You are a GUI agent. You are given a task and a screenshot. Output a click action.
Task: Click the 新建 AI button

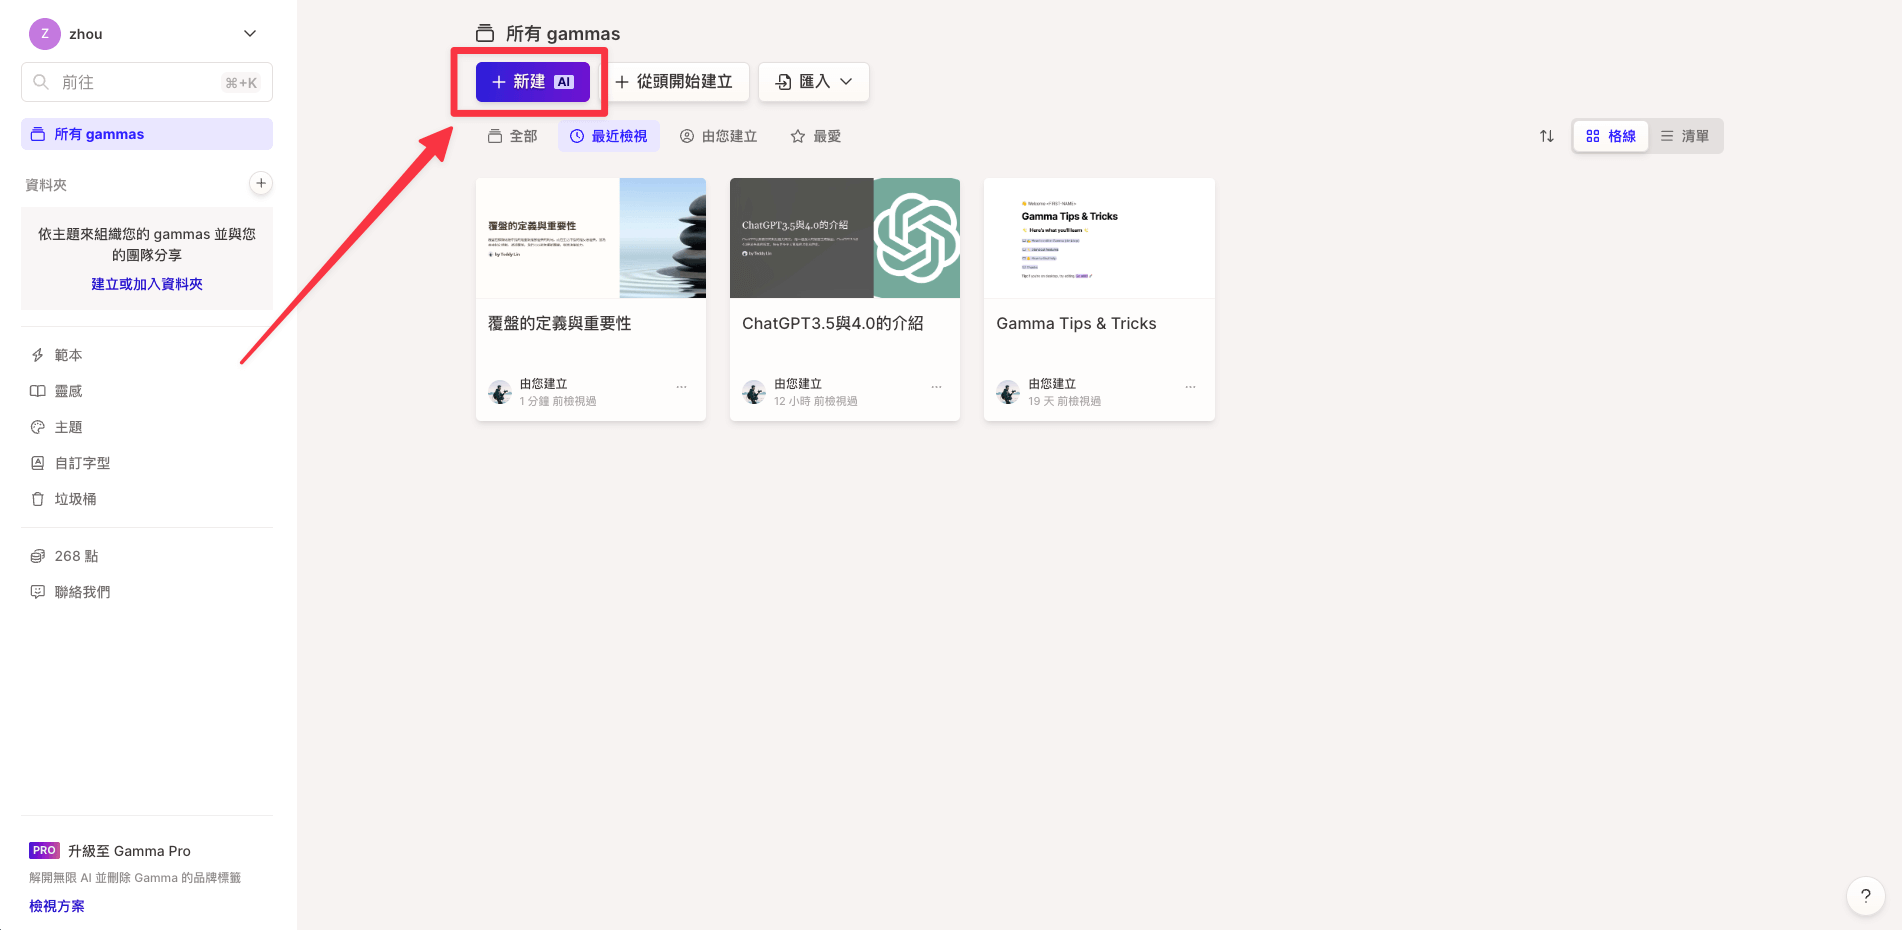tap(532, 82)
